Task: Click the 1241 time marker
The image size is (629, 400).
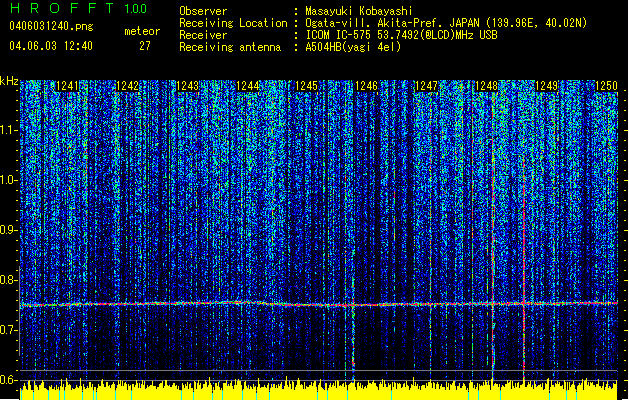Action: pyautogui.click(x=68, y=87)
